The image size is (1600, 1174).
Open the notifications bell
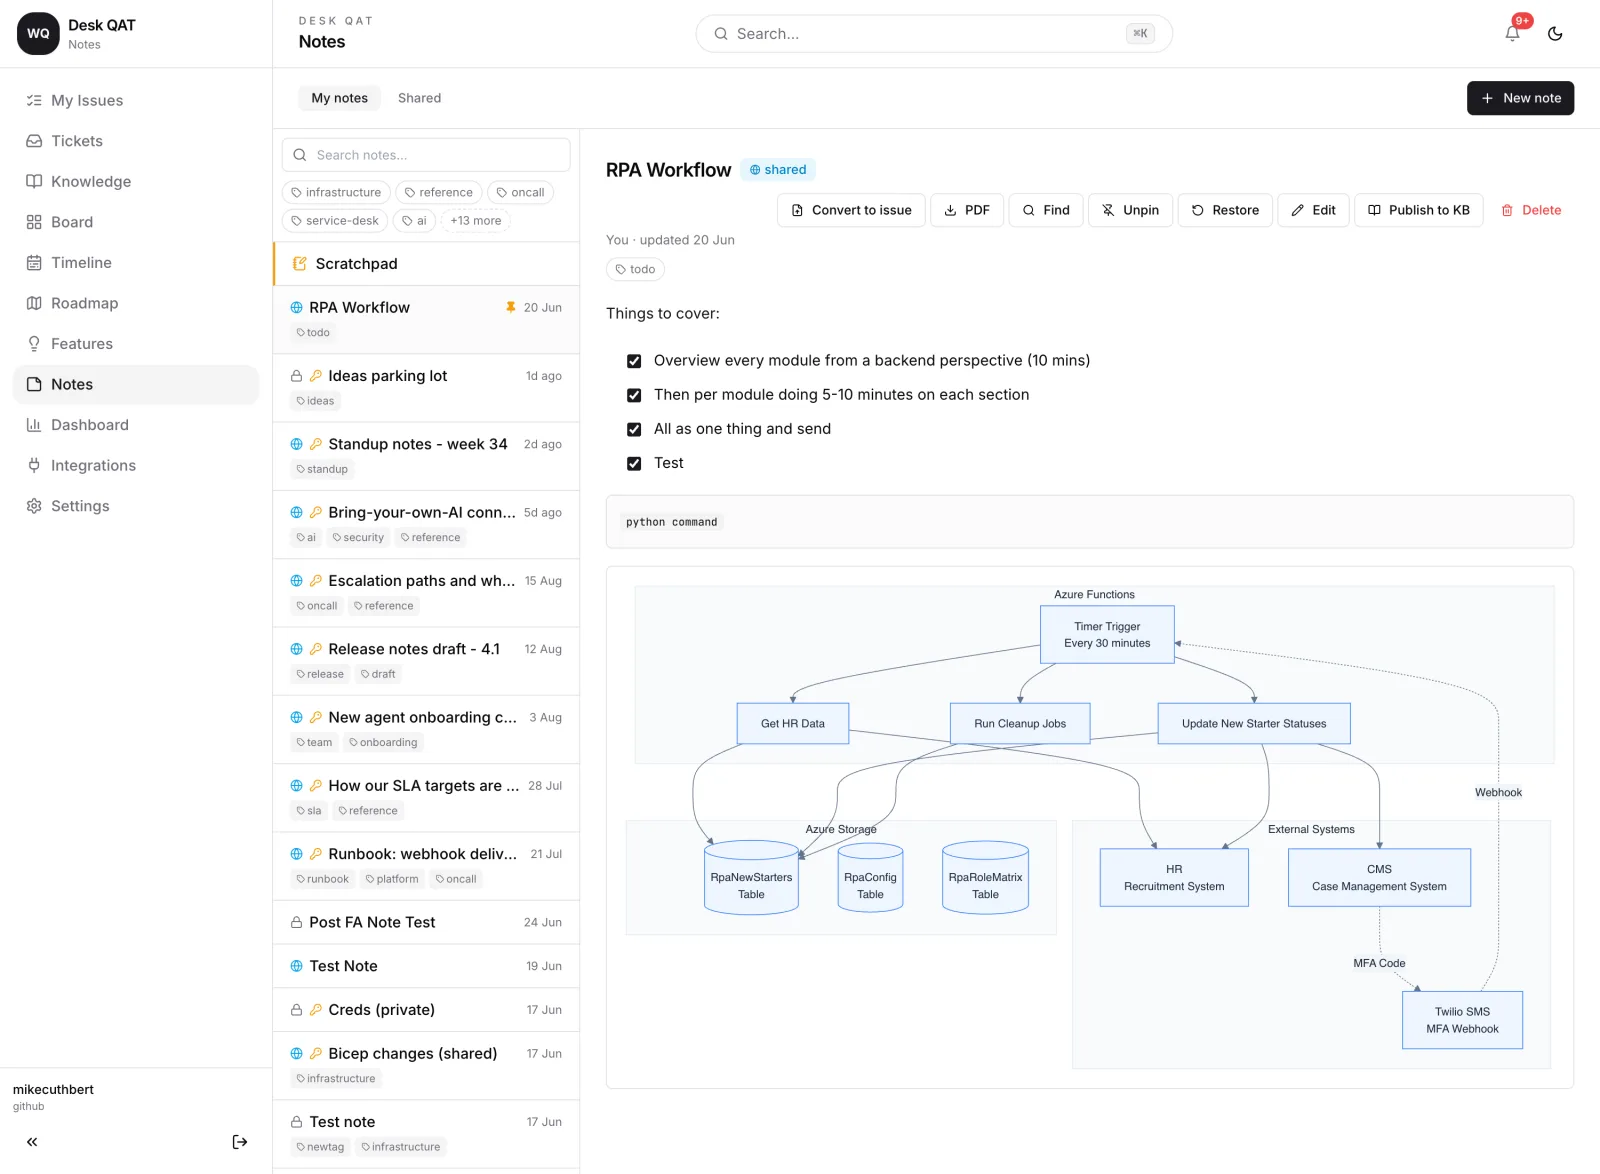coord(1512,33)
